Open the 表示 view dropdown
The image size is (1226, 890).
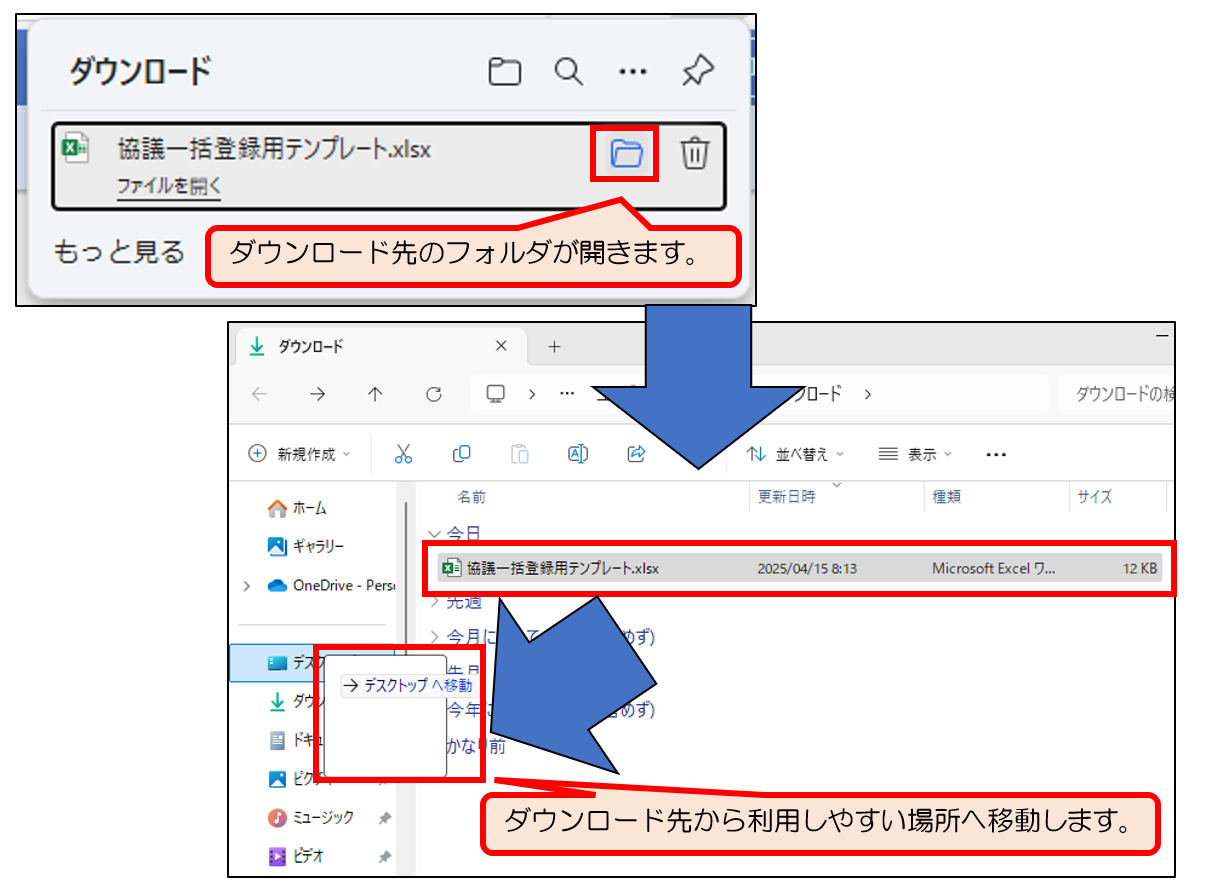tap(915, 454)
